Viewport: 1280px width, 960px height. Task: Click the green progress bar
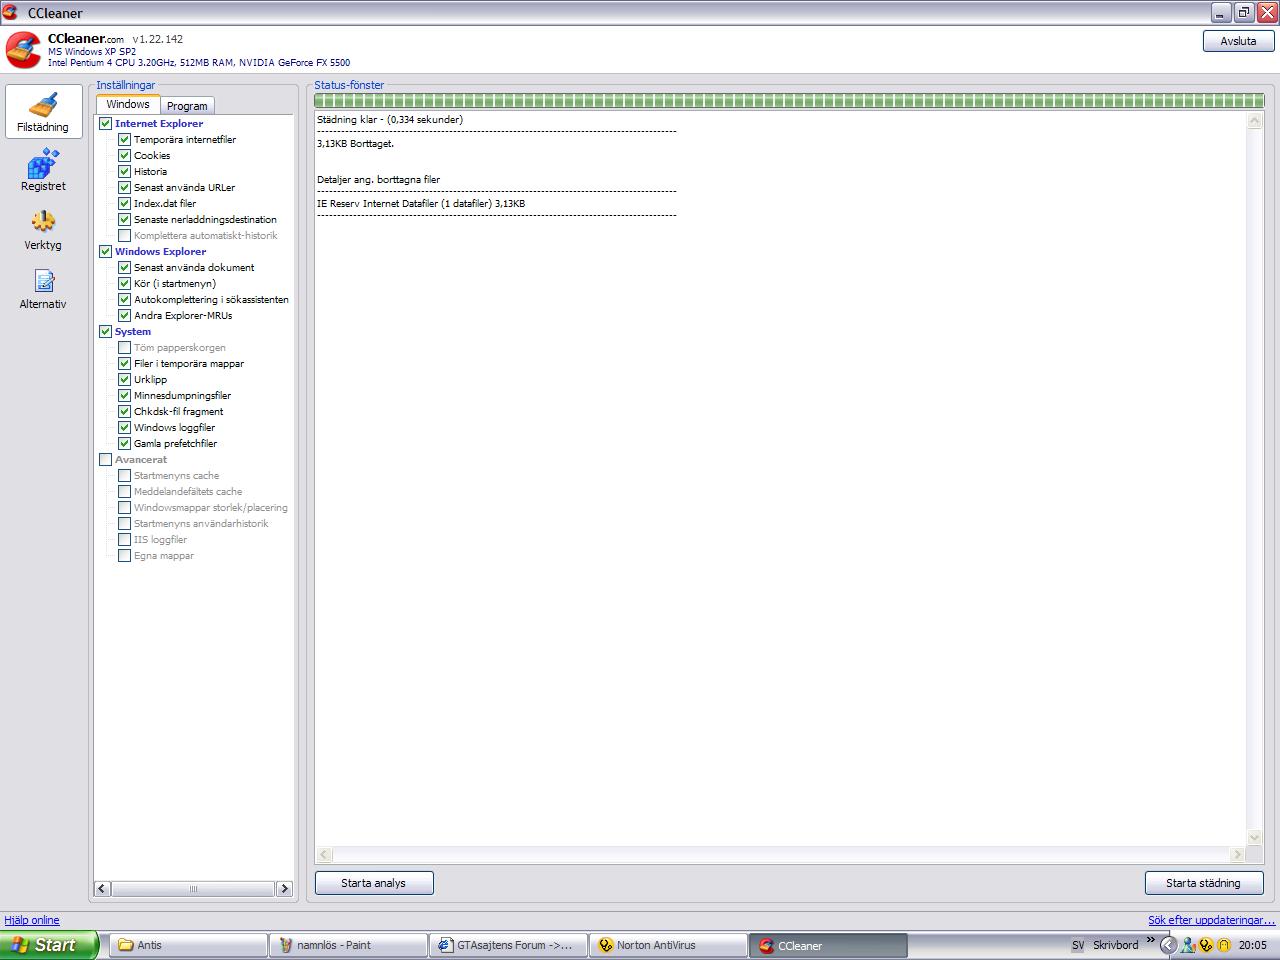(x=789, y=100)
